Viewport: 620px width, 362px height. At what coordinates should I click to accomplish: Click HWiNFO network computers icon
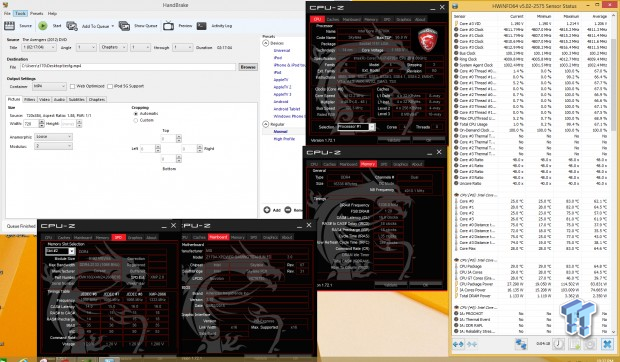(521, 344)
